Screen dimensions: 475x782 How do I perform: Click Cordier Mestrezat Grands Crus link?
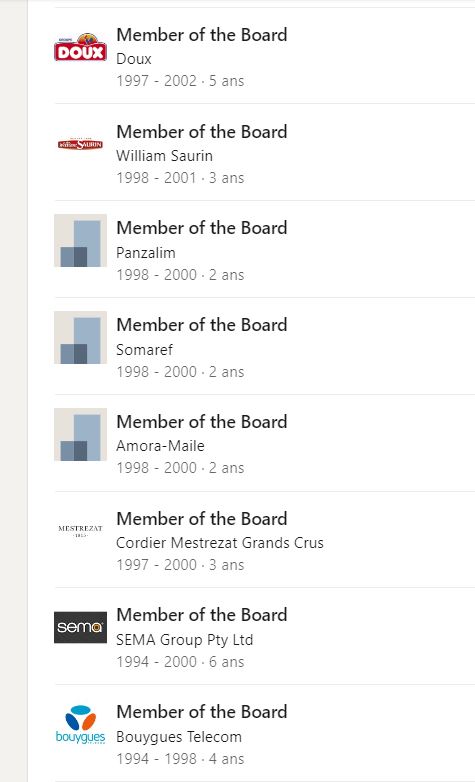pyautogui.click(x=220, y=542)
